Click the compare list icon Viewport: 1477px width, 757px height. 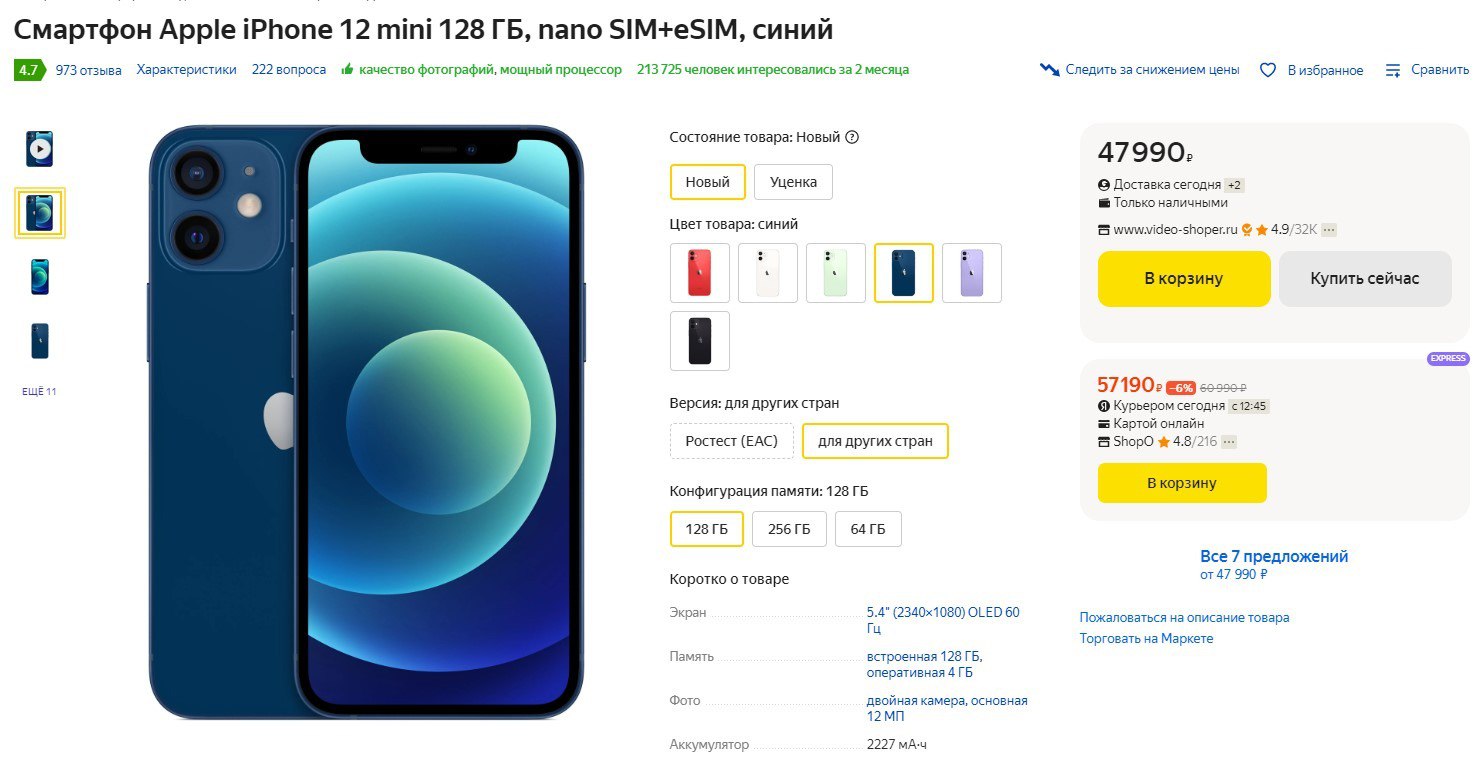click(x=1393, y=70)
